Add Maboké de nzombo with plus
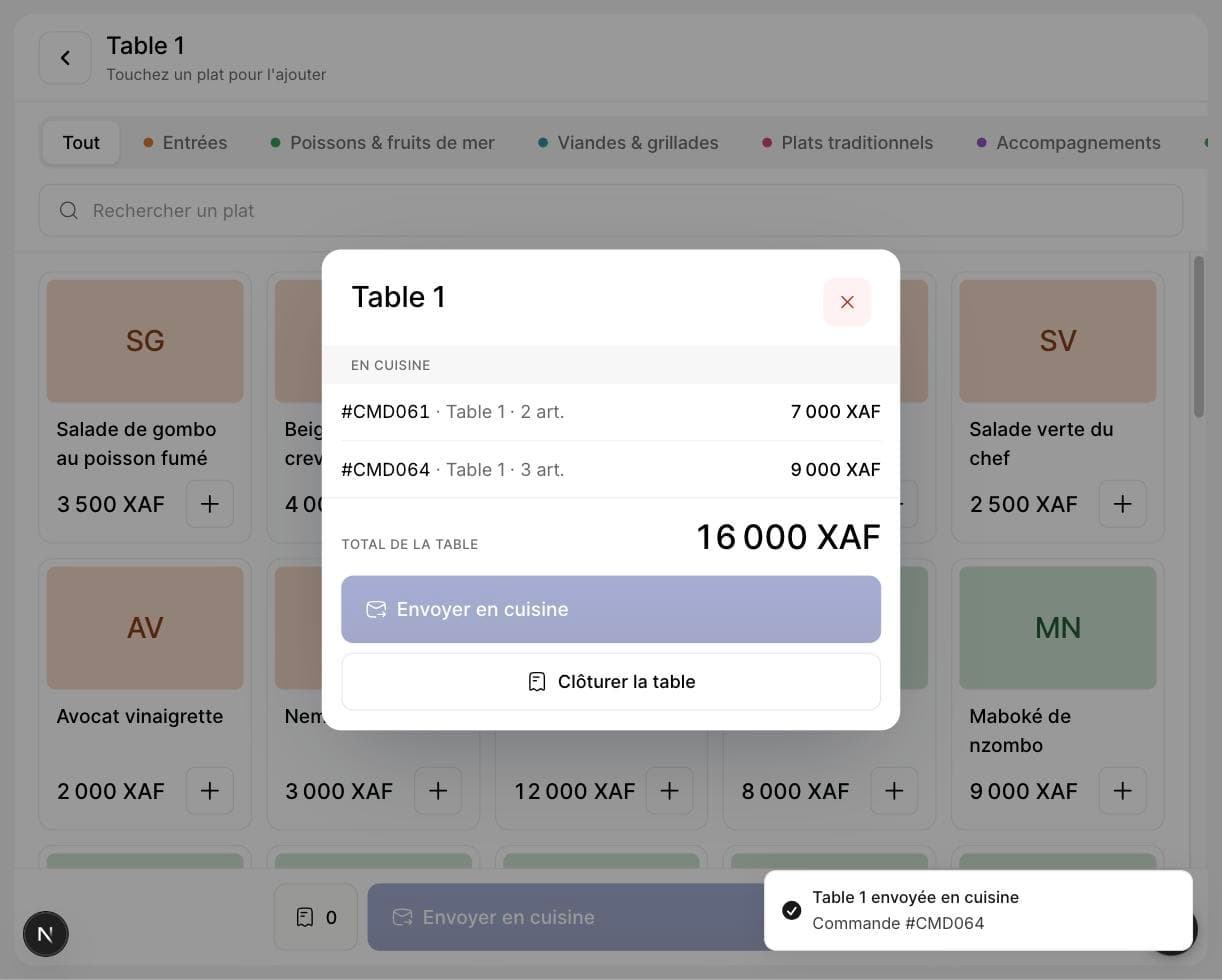 pyautogui.click(x=1123, y=791)
